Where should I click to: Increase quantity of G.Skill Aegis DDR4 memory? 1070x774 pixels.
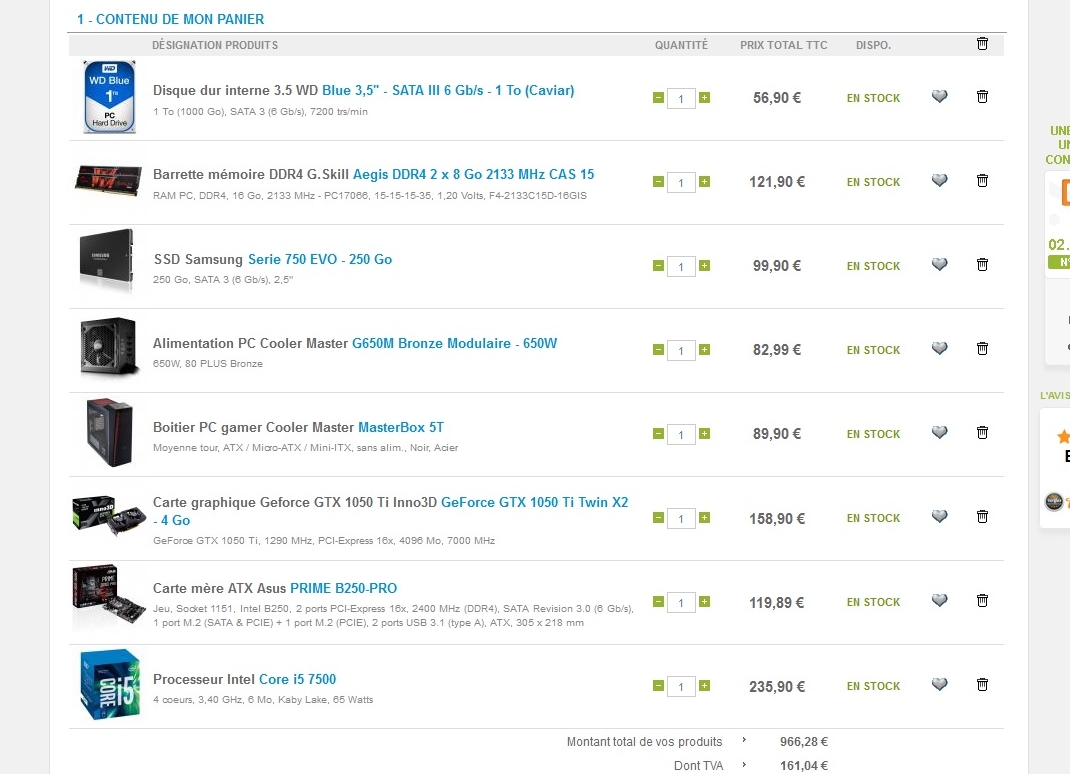click(x=704, y=182)
